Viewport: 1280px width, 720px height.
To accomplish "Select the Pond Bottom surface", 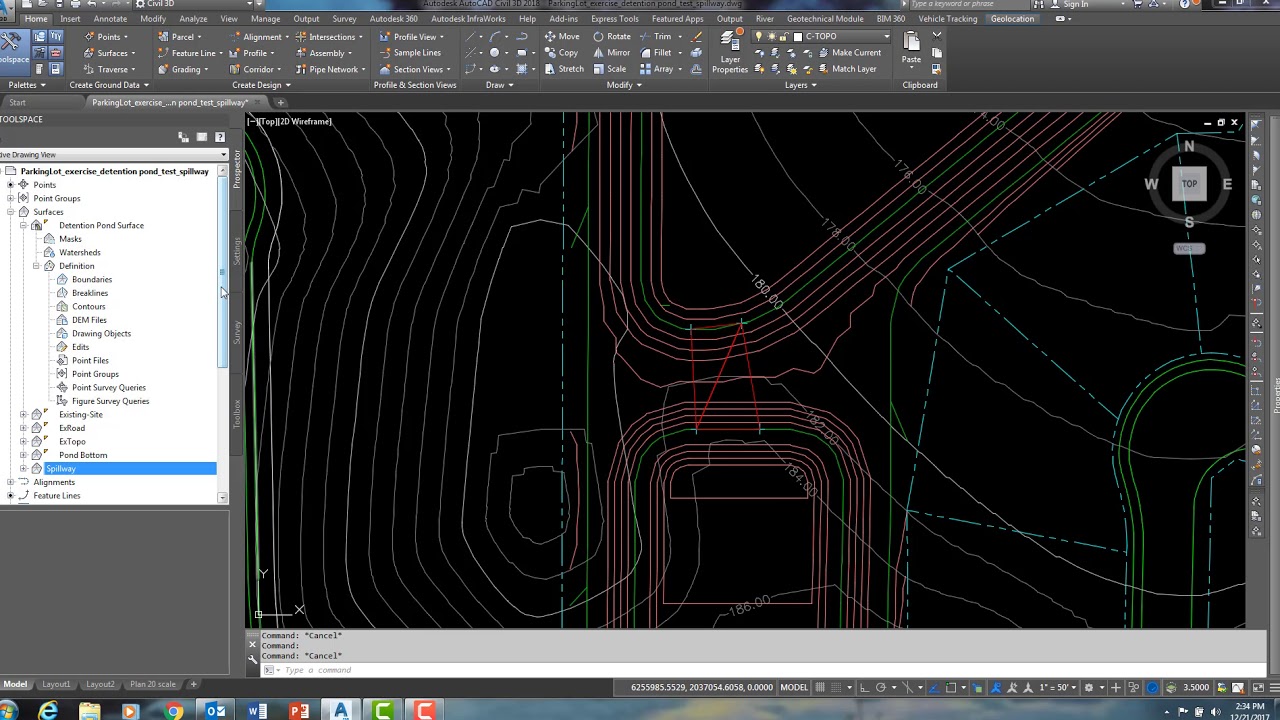I will click(x=83, y=455).
